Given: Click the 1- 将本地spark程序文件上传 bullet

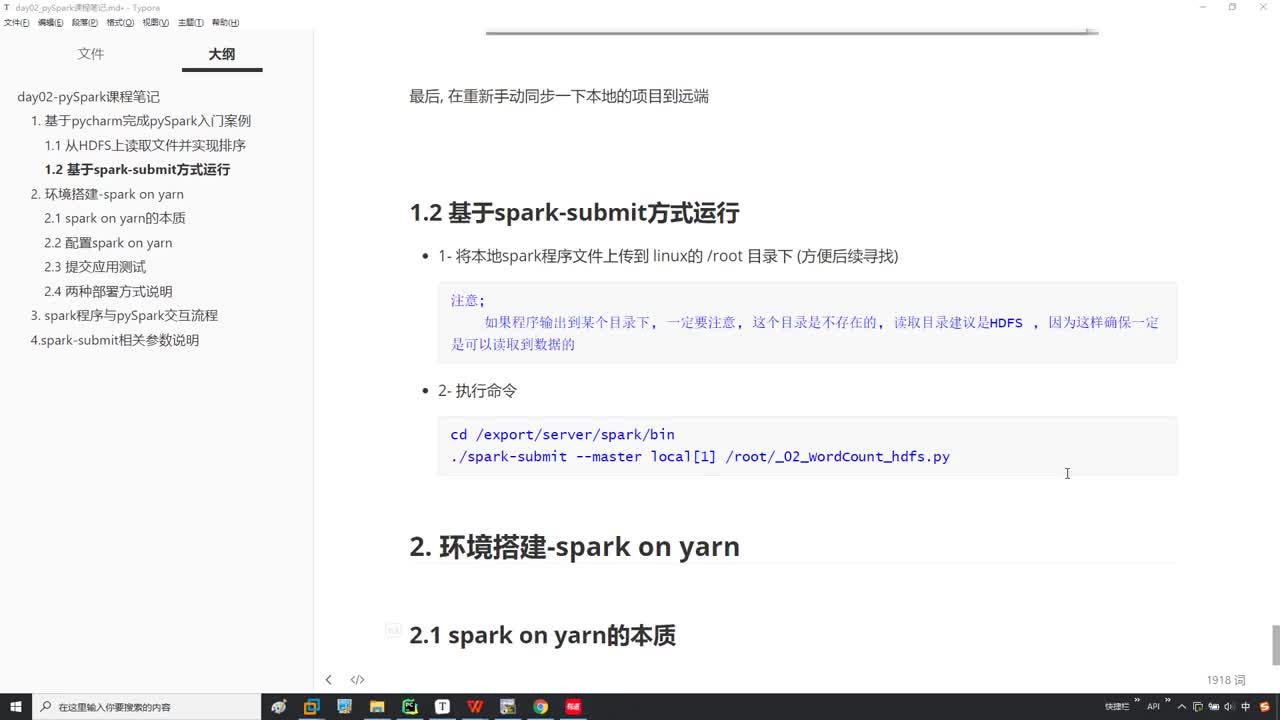Looking at the screenshot, I should (668, 256).
